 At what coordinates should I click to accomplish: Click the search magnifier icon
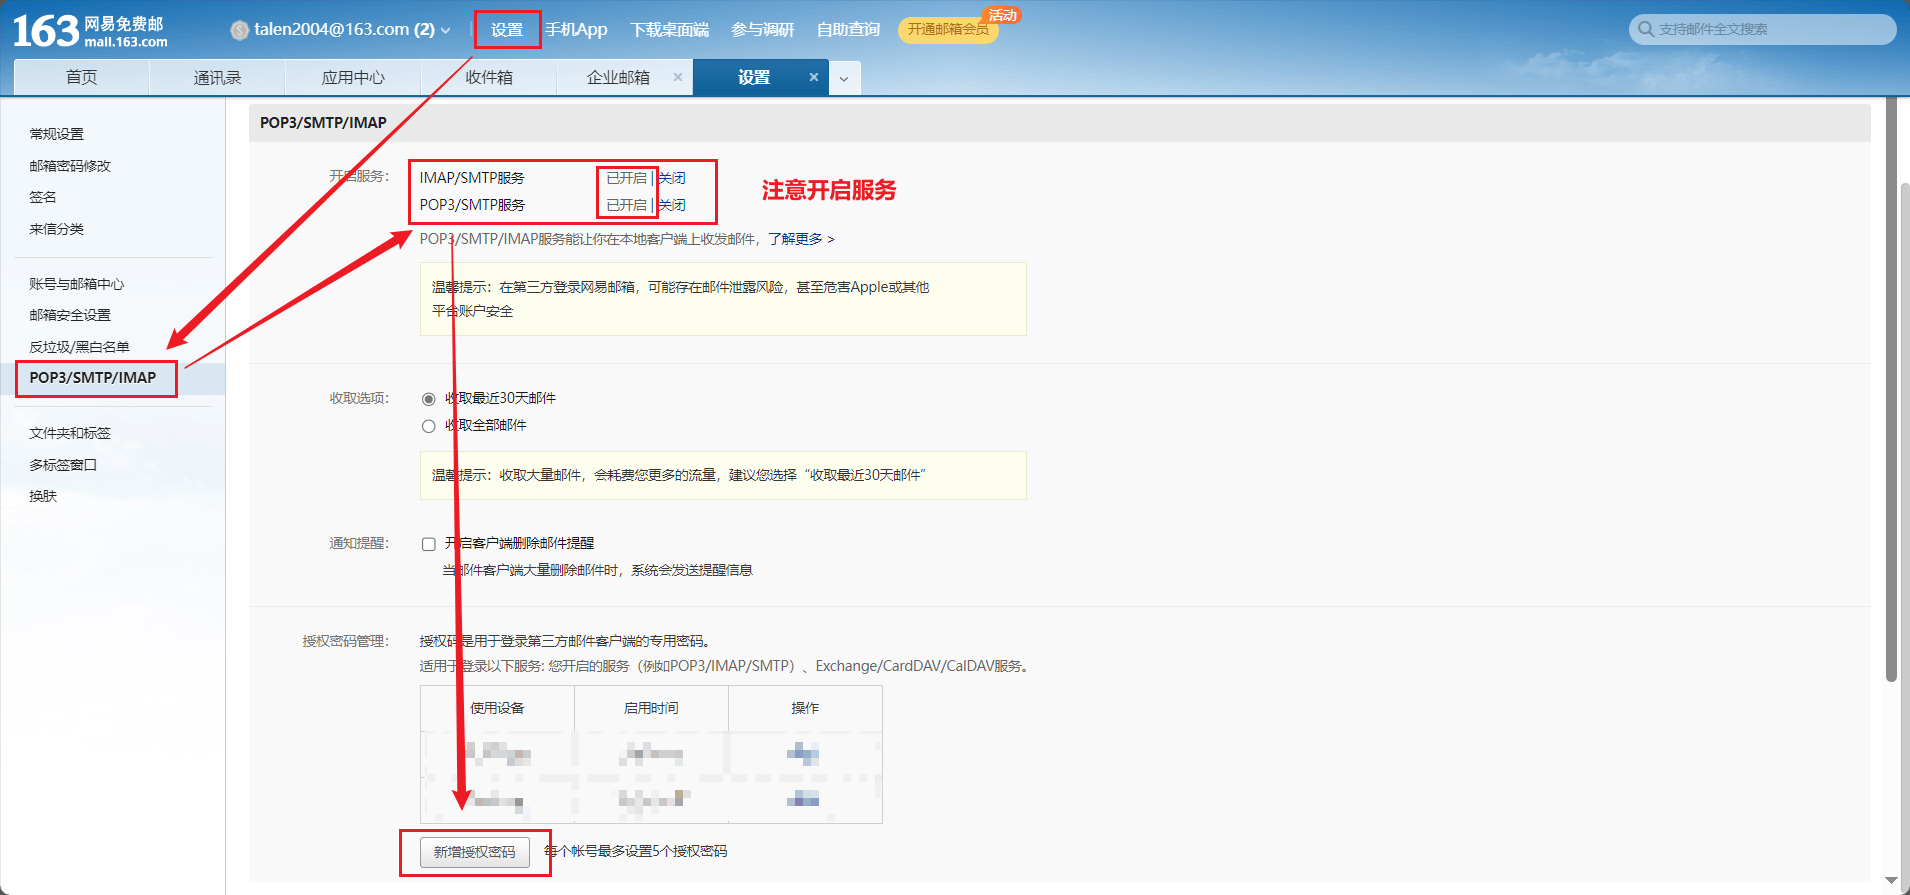1645,29
